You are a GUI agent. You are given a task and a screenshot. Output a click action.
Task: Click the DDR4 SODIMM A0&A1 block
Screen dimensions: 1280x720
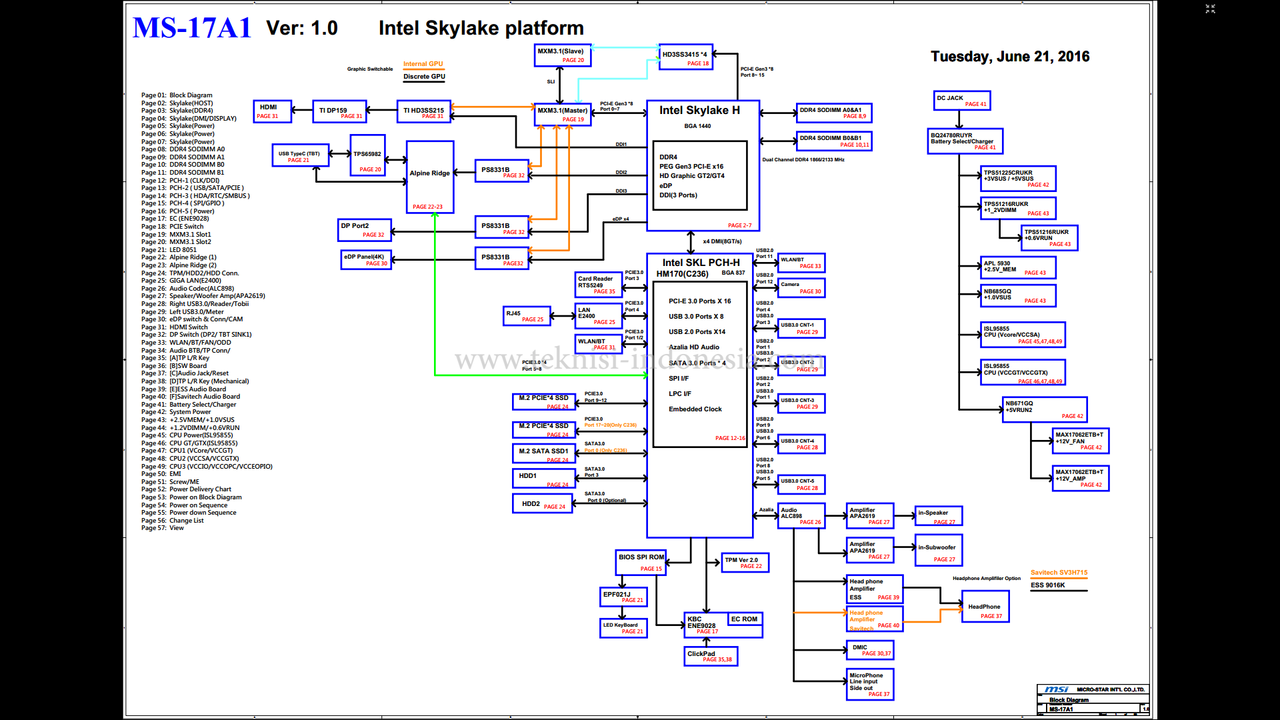[835, 112]
